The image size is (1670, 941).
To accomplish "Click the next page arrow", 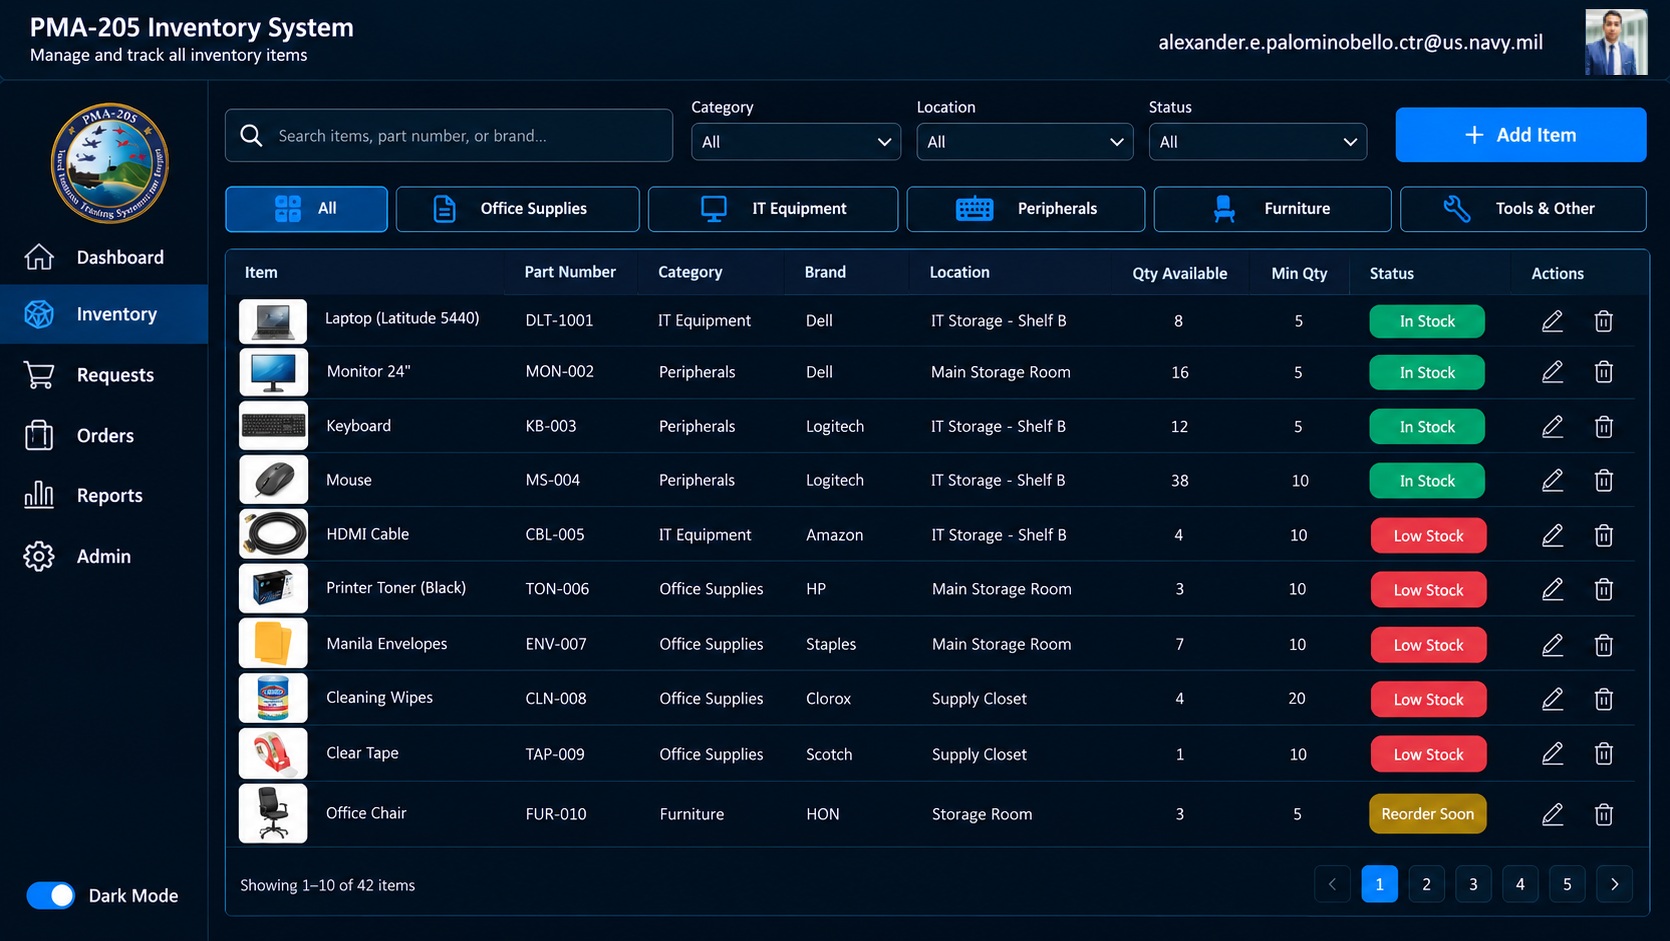I will [x=1614, y=884].
